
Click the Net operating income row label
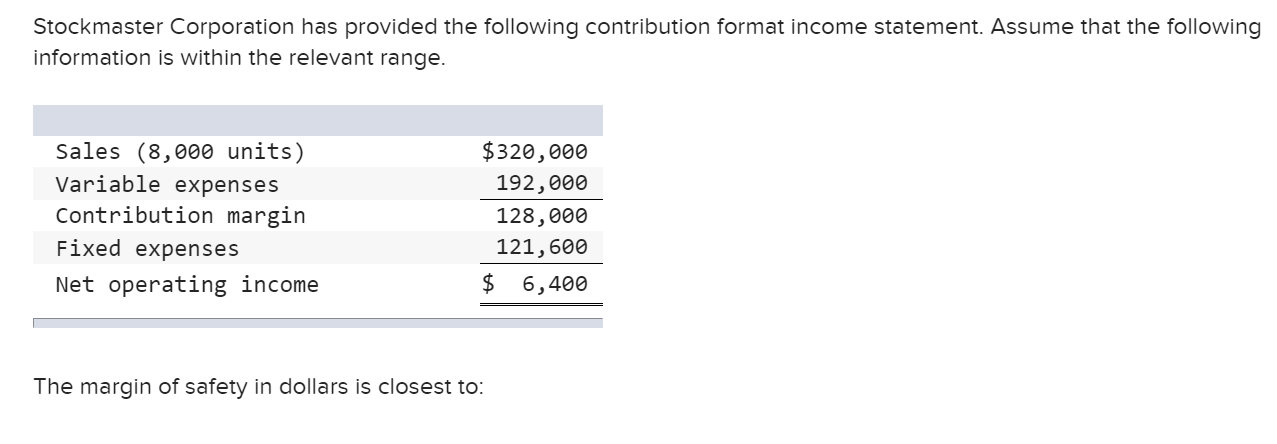click(x=187, y=285)
